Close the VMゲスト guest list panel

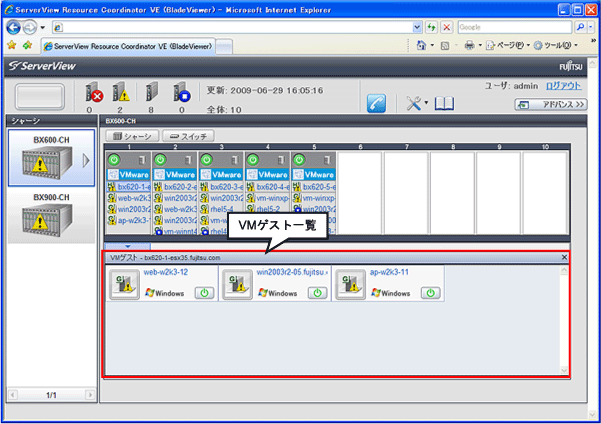point(564,257)
